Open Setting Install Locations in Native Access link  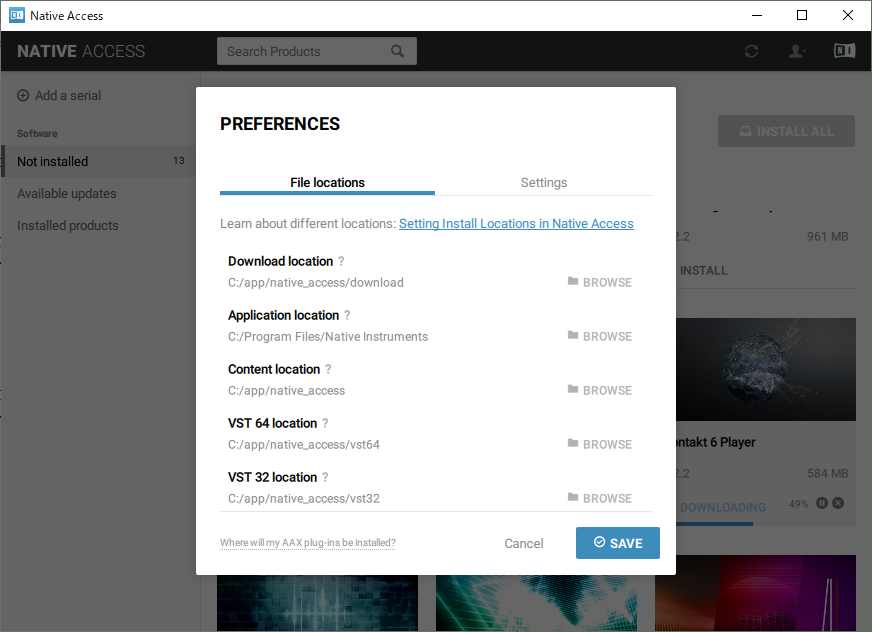coord(516,224)
